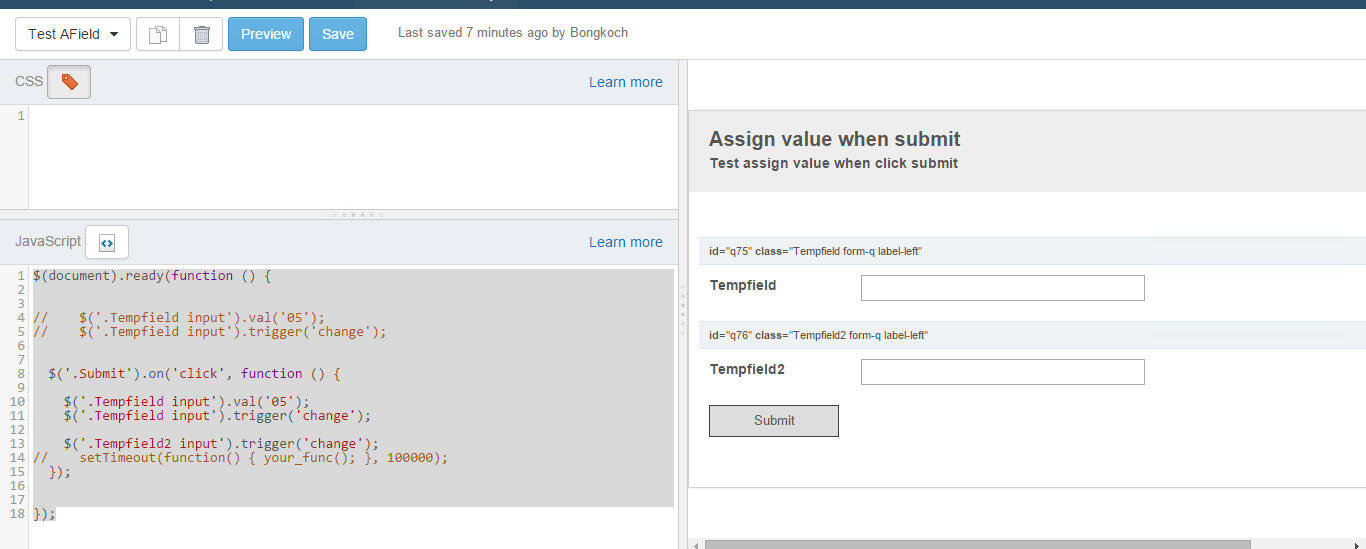
Task: Click the q75 Tempfield id header bar
Action: [1032, 251]
